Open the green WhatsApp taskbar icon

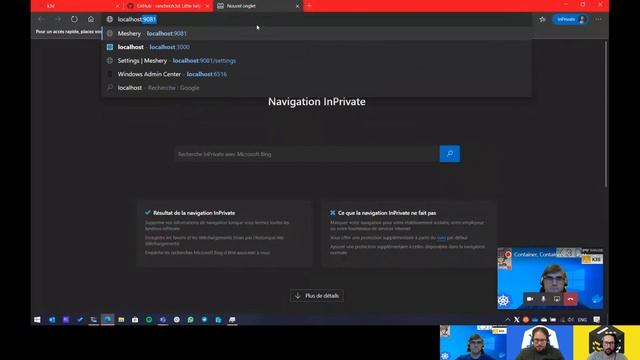(191, 320)
